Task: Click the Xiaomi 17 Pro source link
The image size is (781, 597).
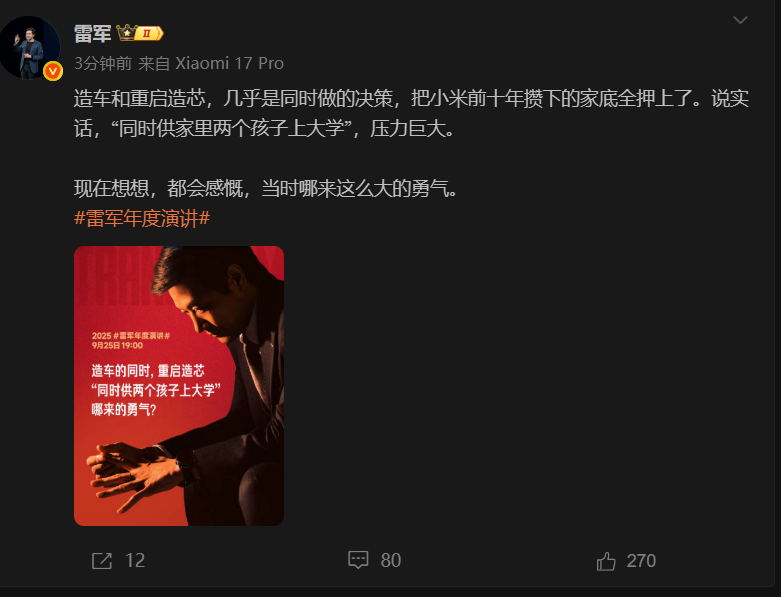Action: click(230, 63)
